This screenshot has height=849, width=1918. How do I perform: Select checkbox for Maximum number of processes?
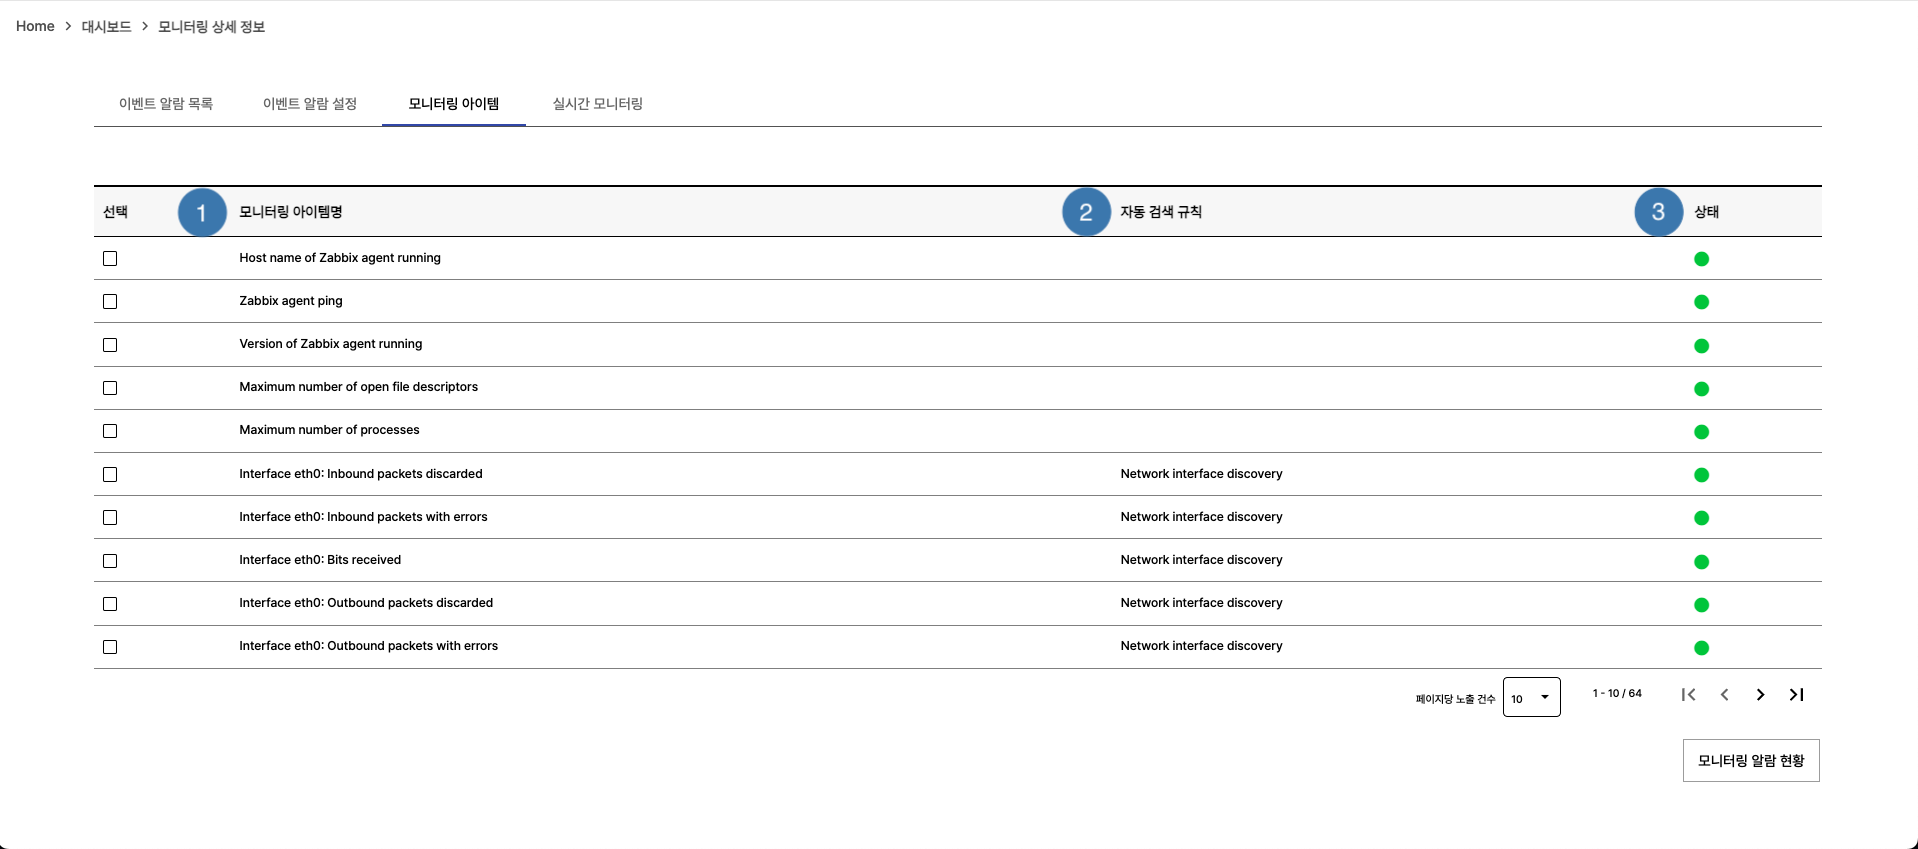[x=110, y=431]
